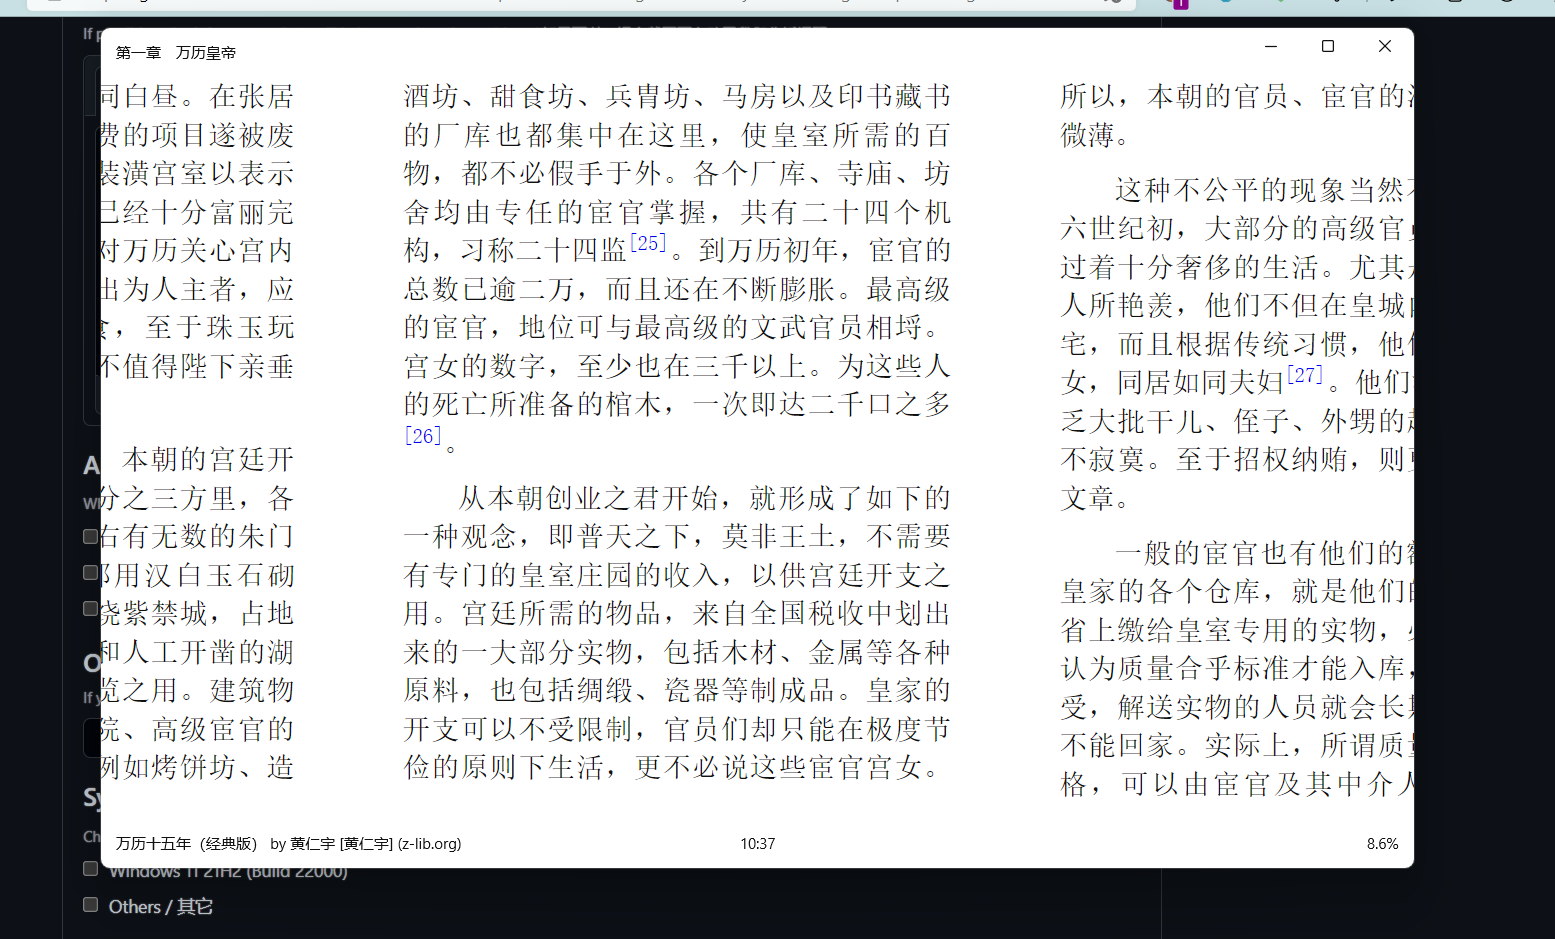Image resolution: width=1555 pixels, height=939 pixels.
Task: Click the 10:37 reading time display
Action: pyautogui.click(x=757, y=843)
